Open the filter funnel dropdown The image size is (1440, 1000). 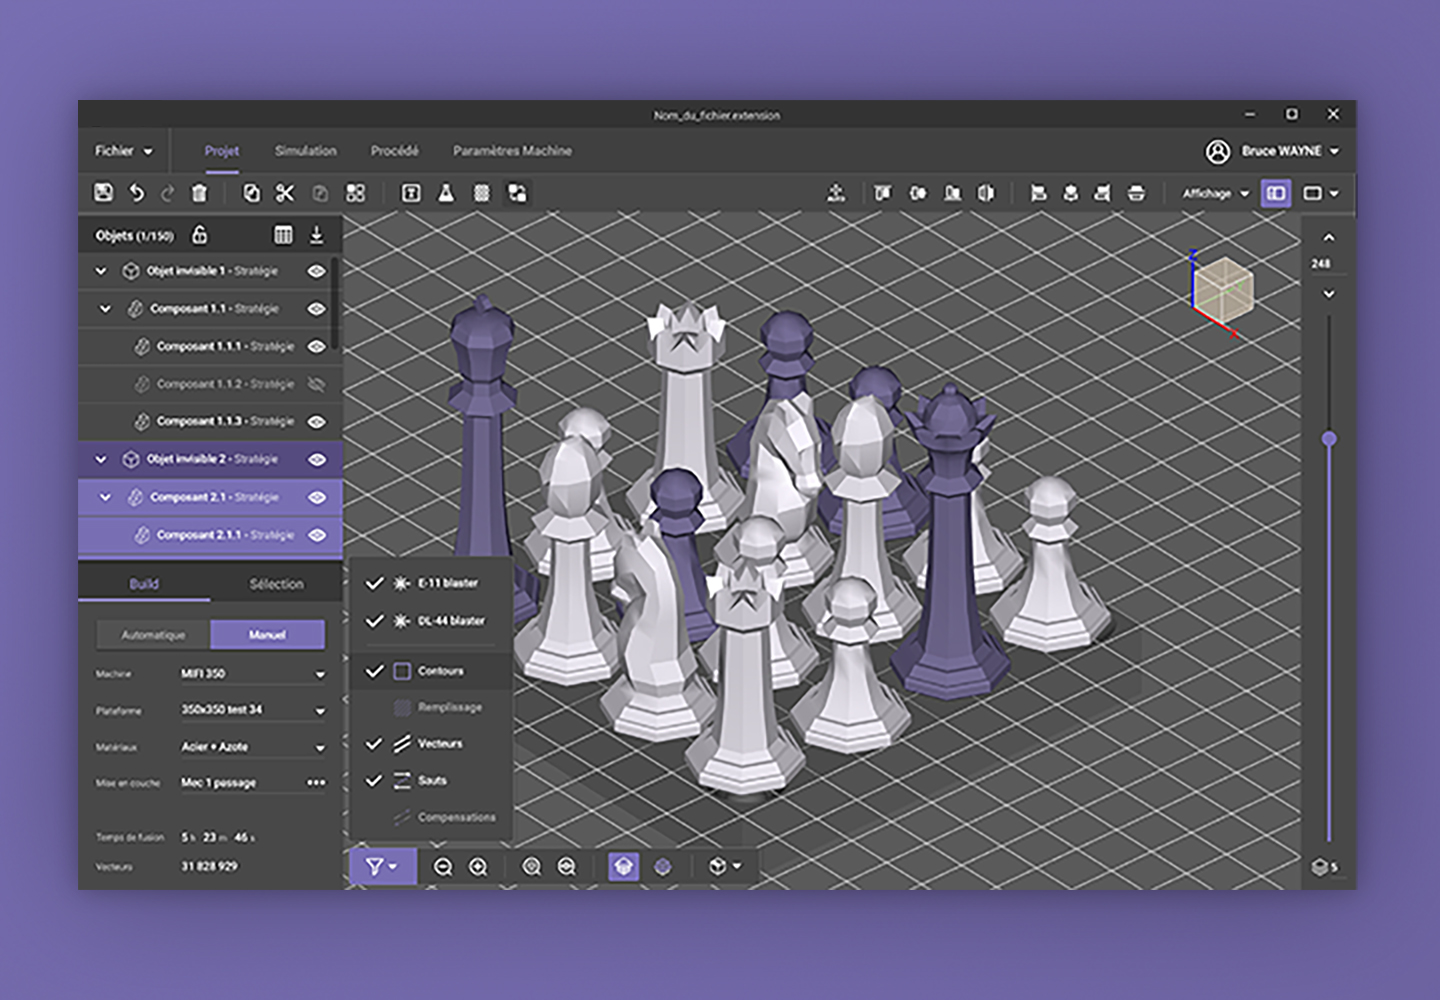pyautogui.click(x=381, y=867)
